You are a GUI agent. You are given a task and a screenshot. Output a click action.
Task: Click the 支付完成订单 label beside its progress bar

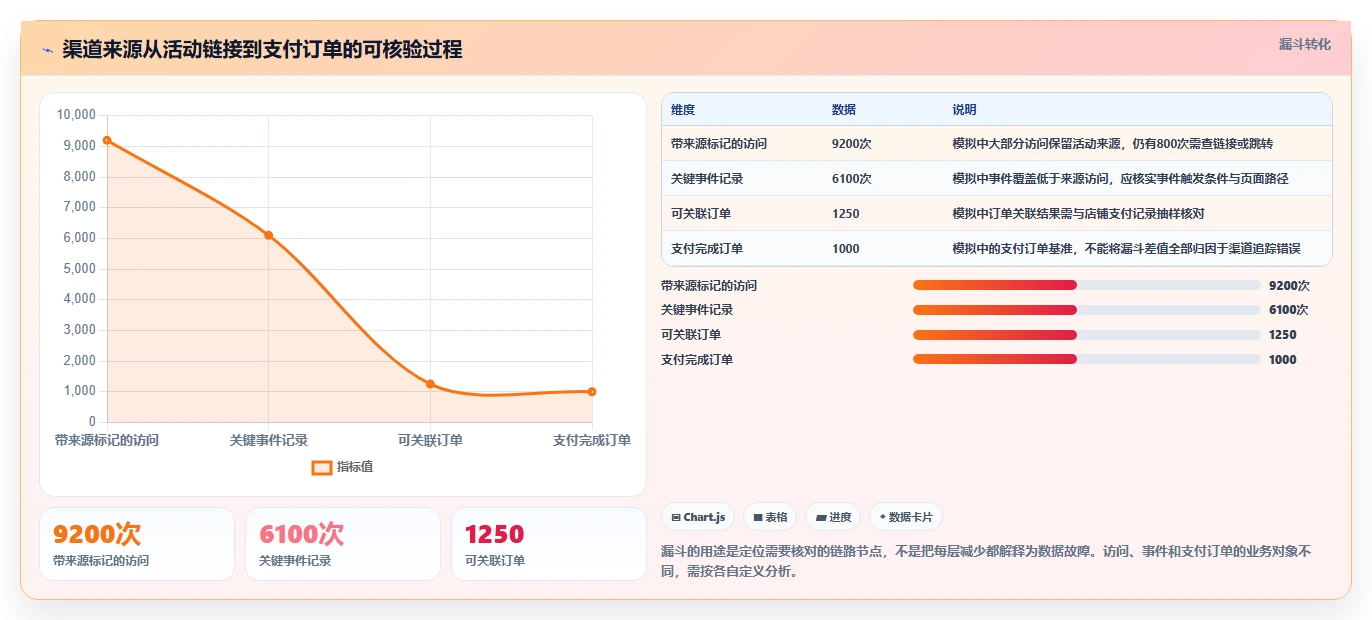point(697,360)
